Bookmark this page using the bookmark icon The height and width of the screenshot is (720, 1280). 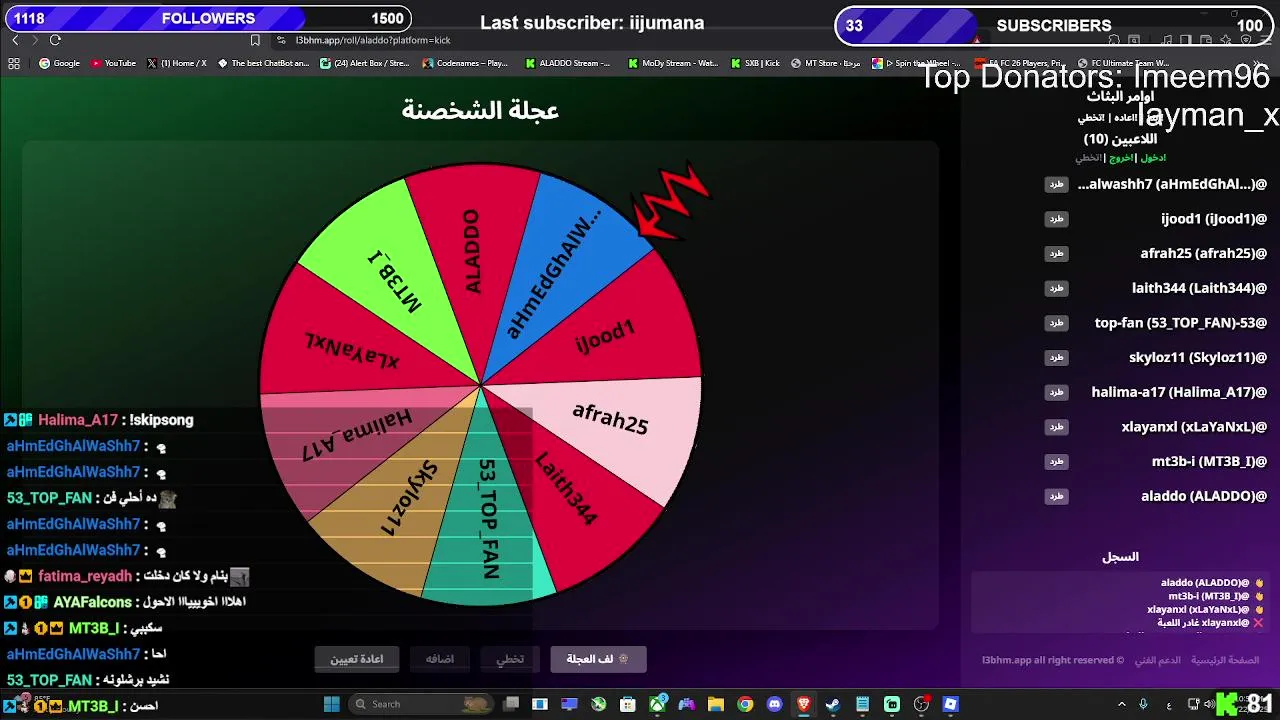pos(255,40)
